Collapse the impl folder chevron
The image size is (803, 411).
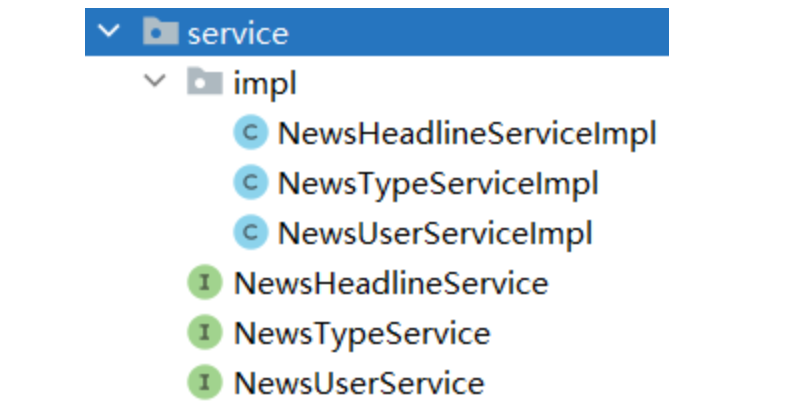click(x=155, y=81)
